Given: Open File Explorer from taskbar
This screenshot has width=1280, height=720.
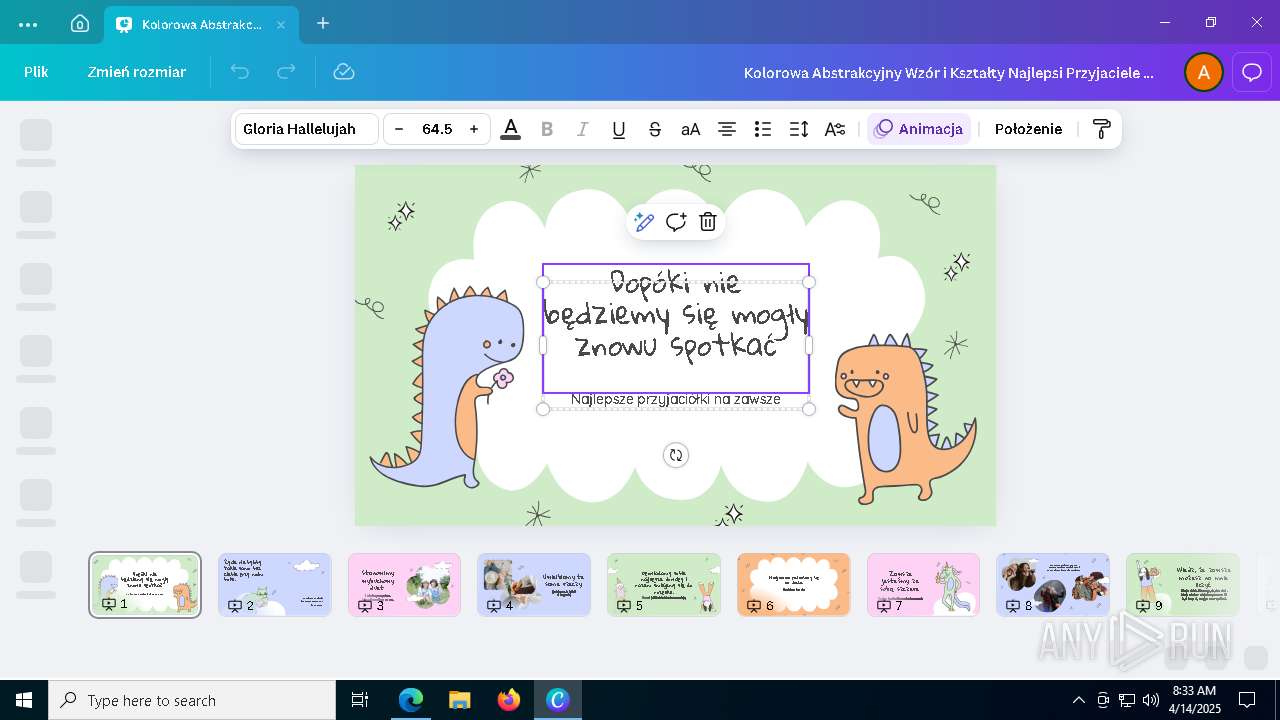Looking at the screenshot, I should pos(460,700).
